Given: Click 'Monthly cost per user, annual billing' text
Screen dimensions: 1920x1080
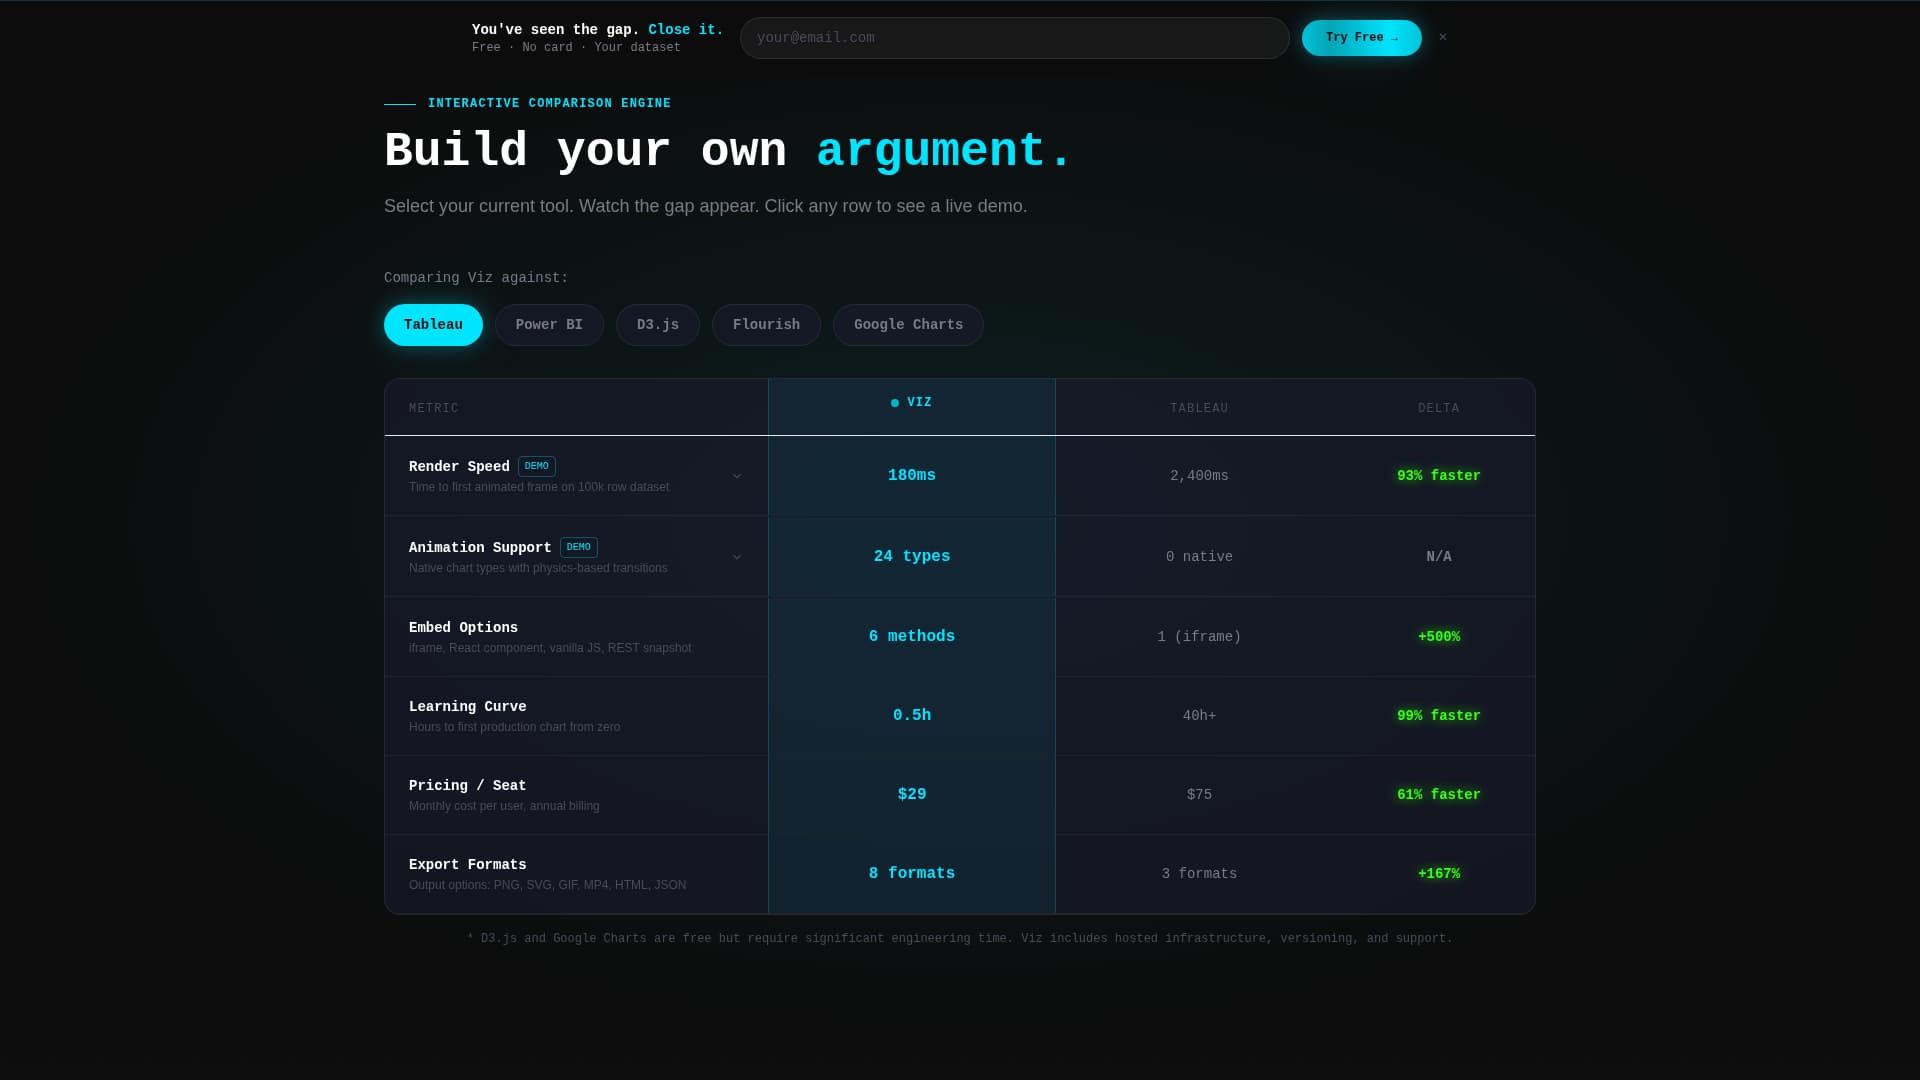Looking at the screenshot, I should coord(504,806).
